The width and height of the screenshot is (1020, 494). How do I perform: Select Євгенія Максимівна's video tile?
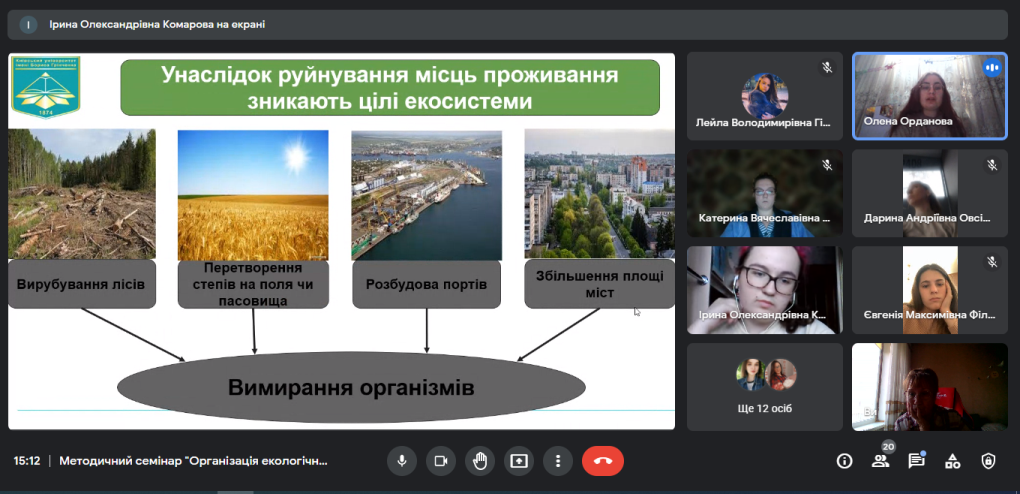(930, 290)
